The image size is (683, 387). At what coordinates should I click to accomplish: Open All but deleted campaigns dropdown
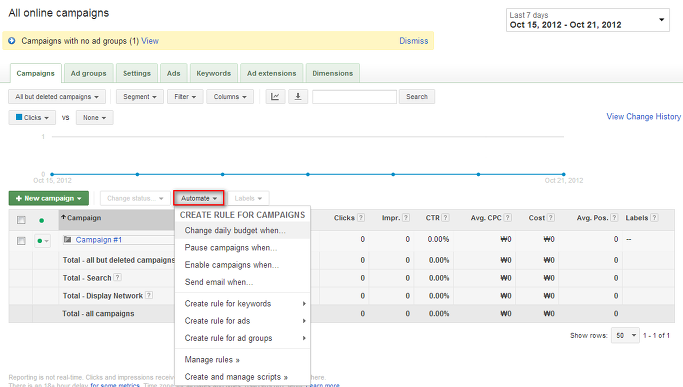(x=57, y=97)
